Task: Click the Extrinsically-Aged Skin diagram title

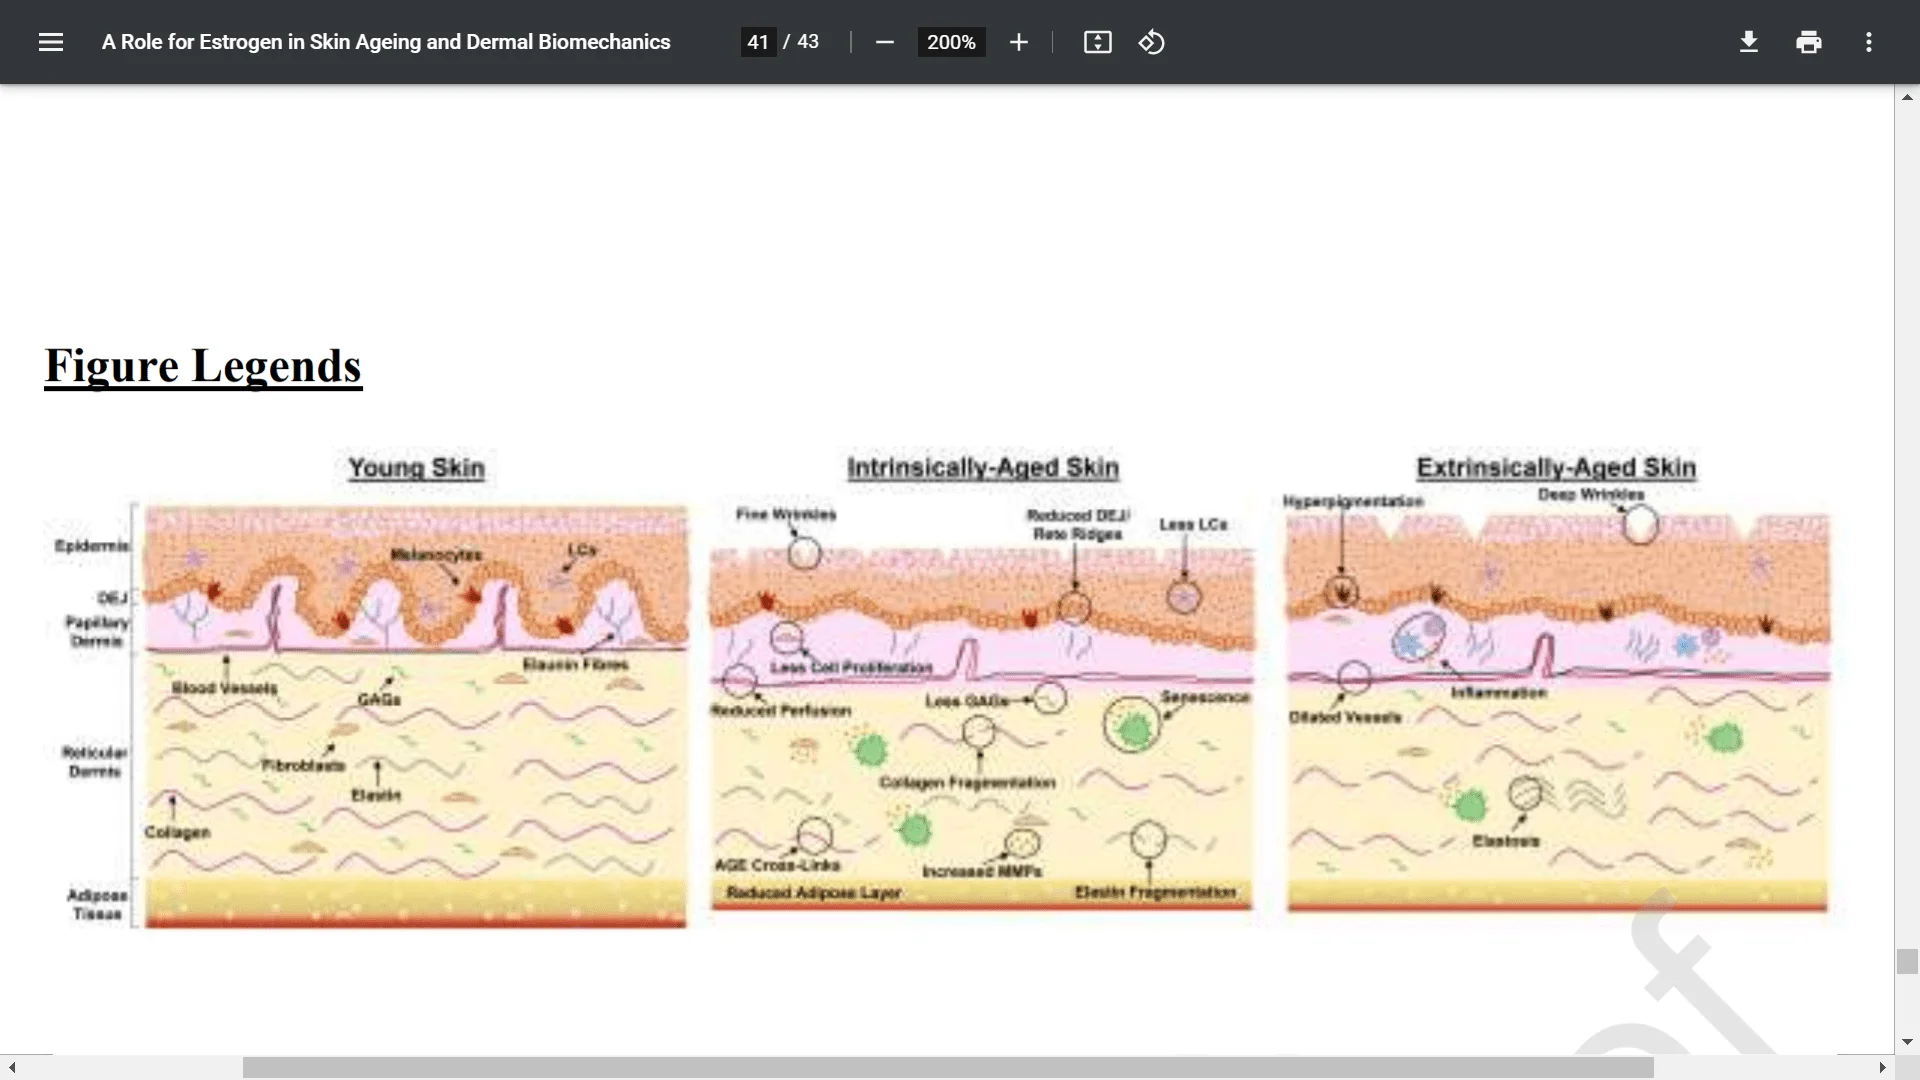Action: (1556, 467)
